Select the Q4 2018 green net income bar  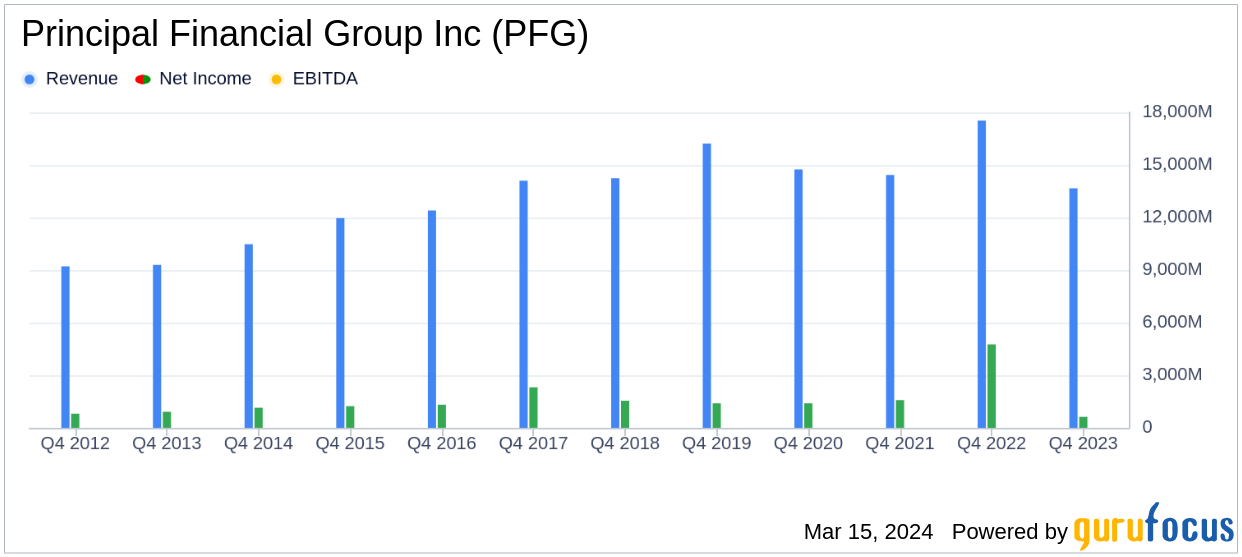coord(625,414)
